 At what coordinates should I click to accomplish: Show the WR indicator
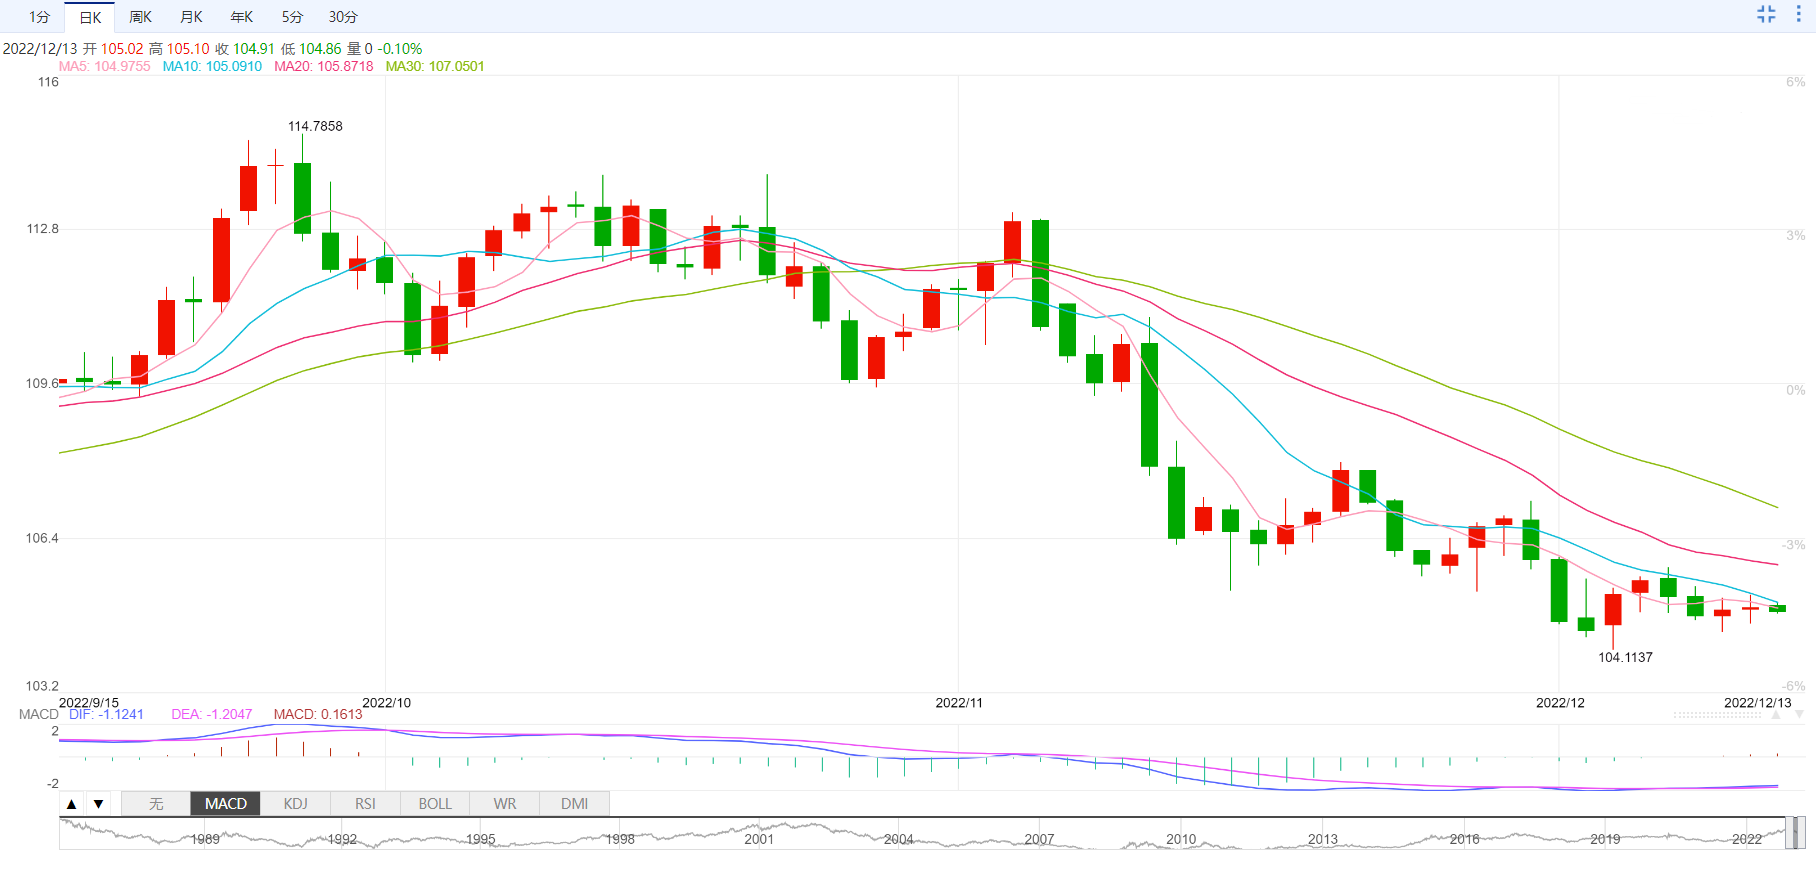tap(505, 804)
